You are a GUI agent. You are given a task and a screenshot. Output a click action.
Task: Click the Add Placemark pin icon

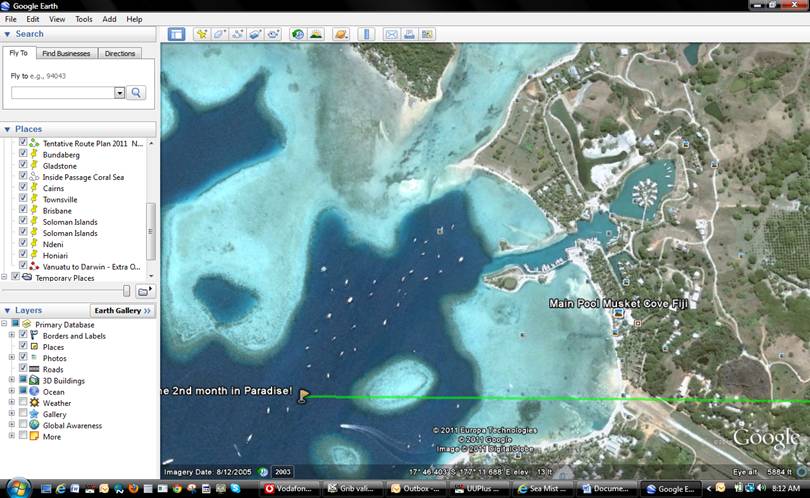click(201, 35)
